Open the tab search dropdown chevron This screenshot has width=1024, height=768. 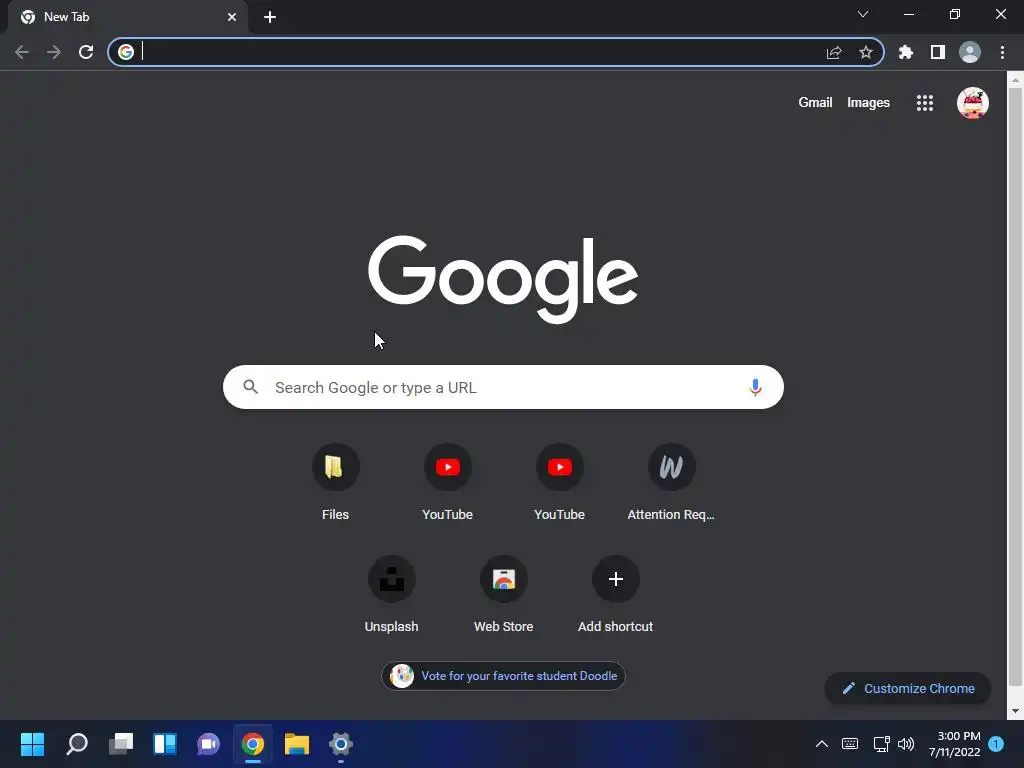pos(863,14)
